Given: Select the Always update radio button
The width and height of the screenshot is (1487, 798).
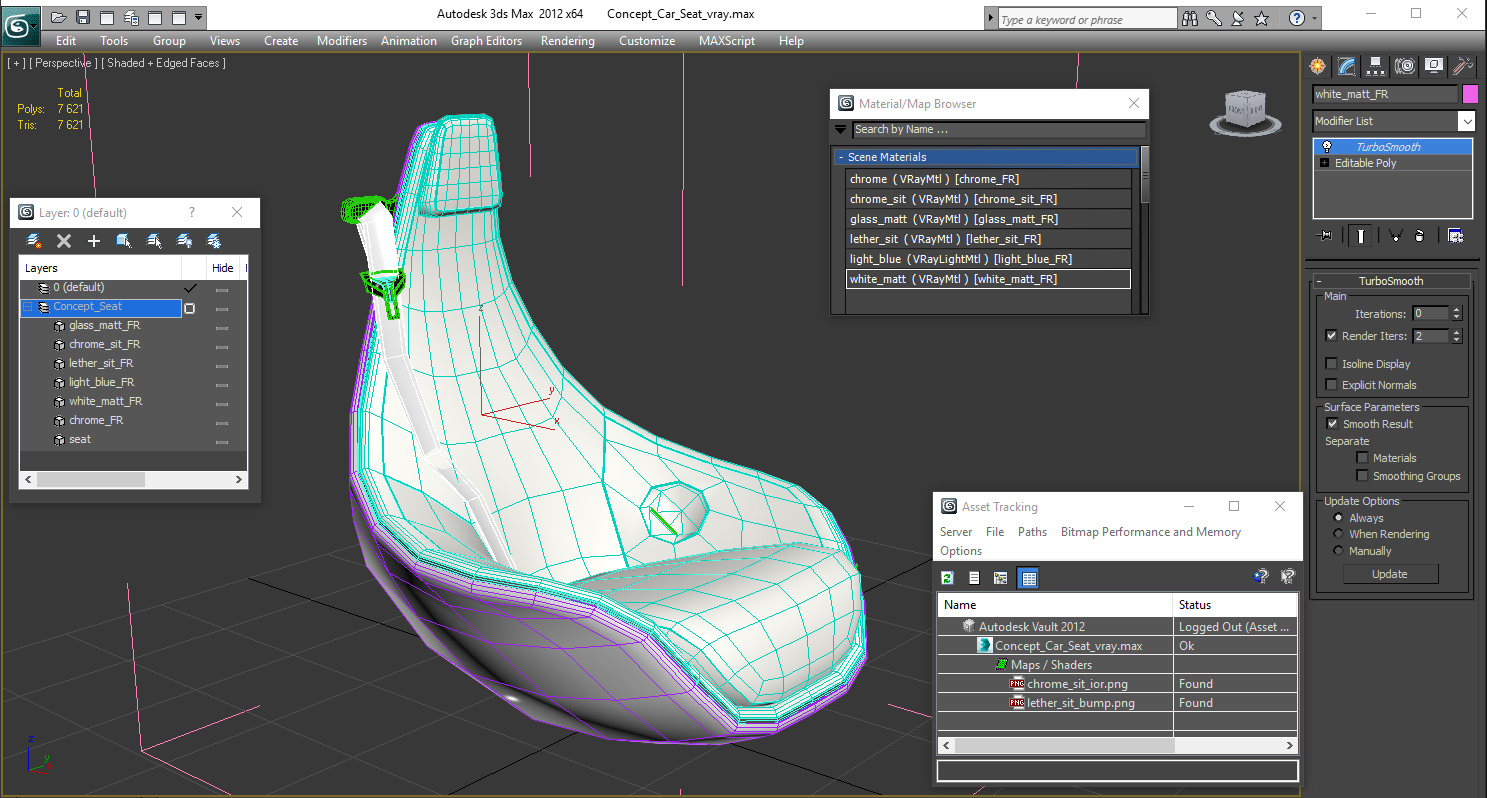Looking at the screenshot, I should (1339, 518).
